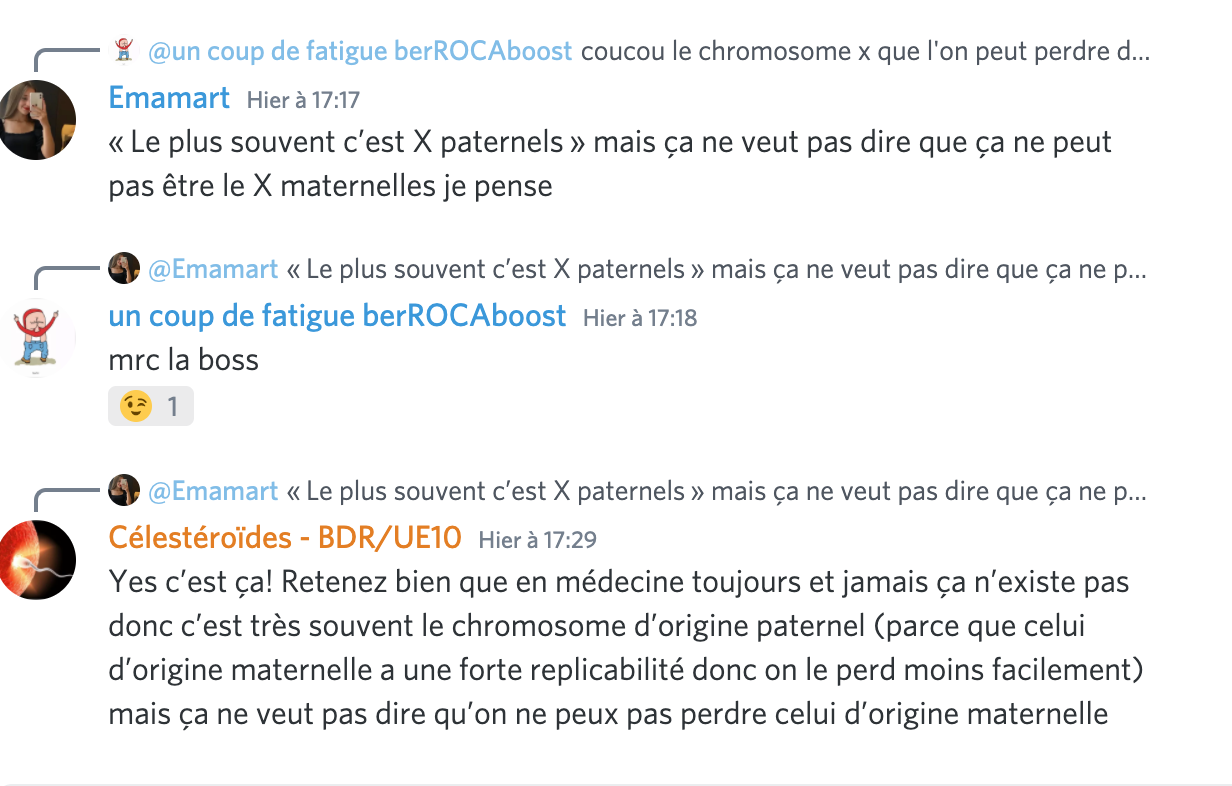Click small Emamart avatar in reply above 'mrc la boss'

tap(124, 269)
